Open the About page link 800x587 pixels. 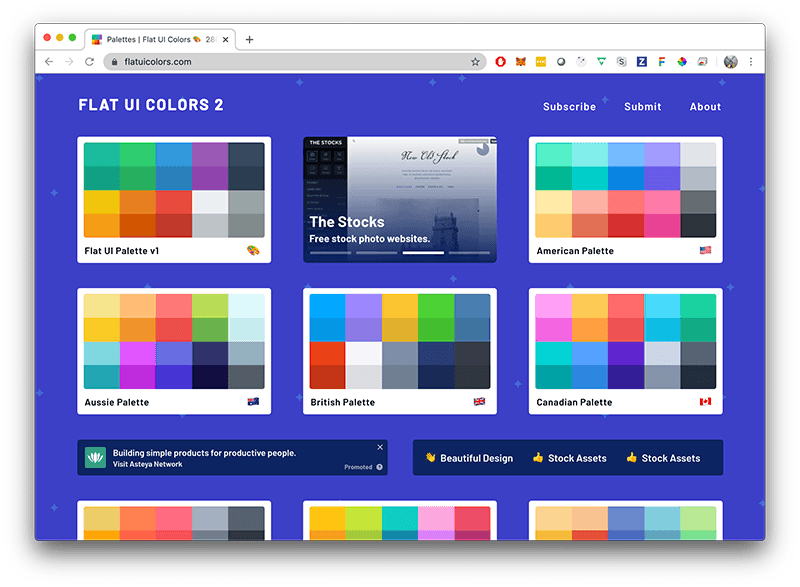tap(706, 107)
